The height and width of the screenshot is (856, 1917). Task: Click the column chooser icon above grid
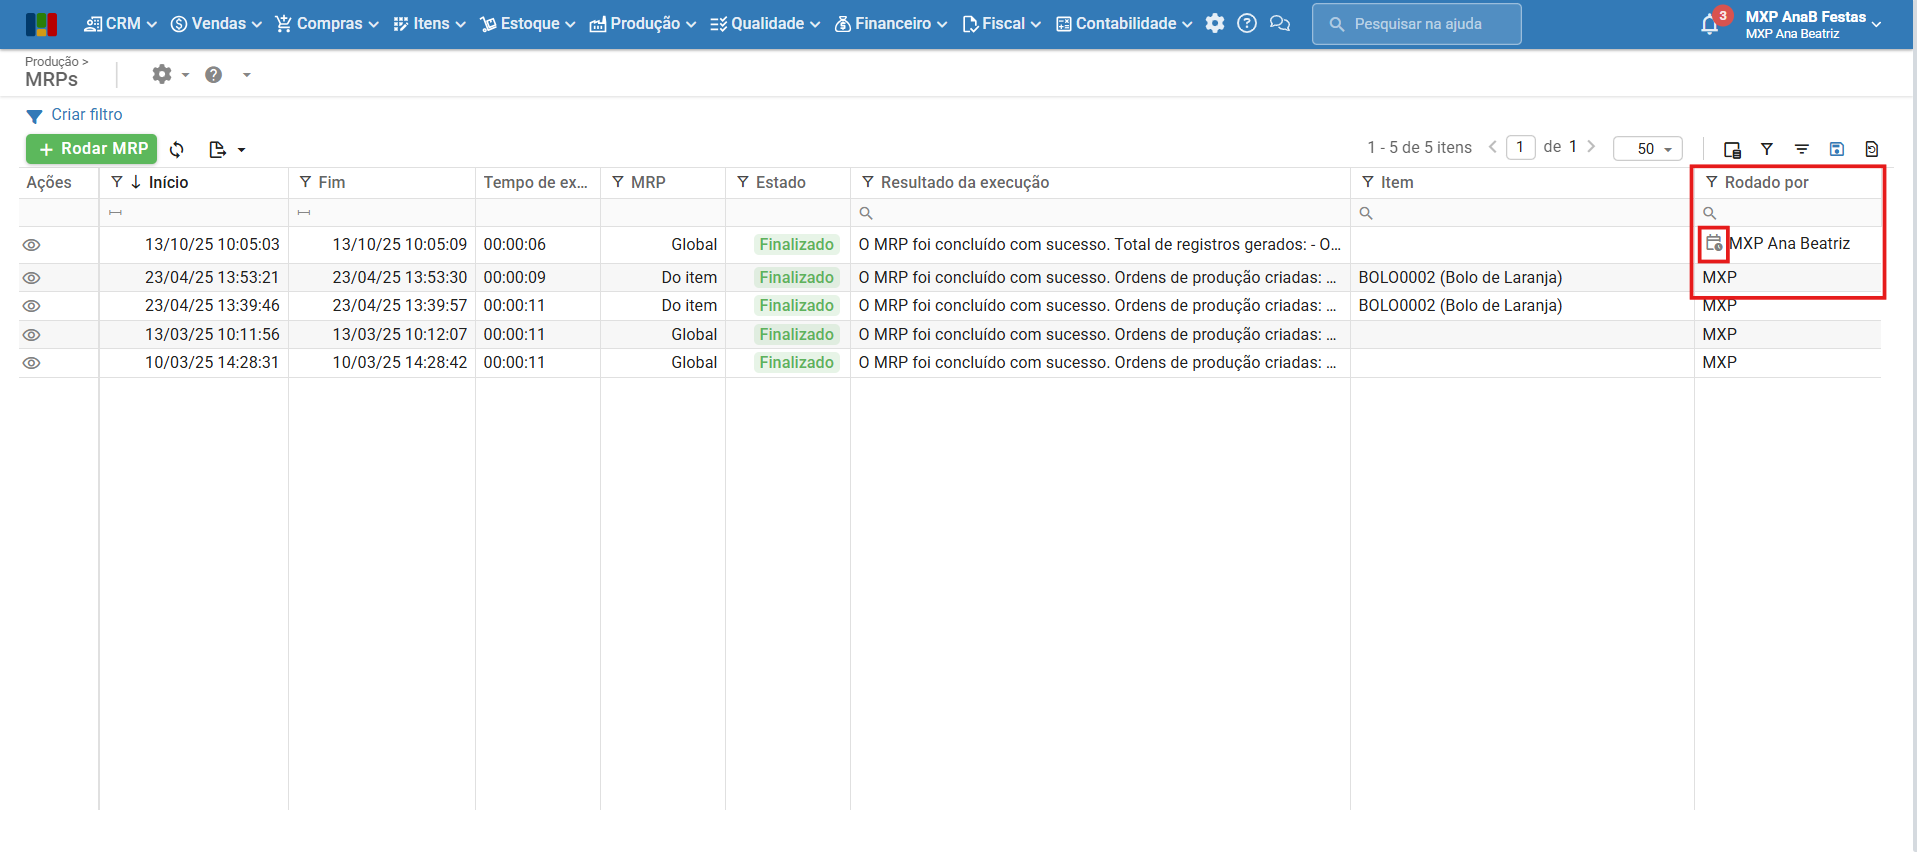[1732, 149]
